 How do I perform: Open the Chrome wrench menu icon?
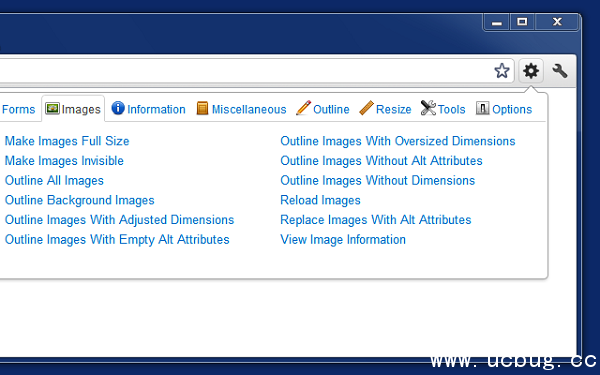[x=559, y=71]
